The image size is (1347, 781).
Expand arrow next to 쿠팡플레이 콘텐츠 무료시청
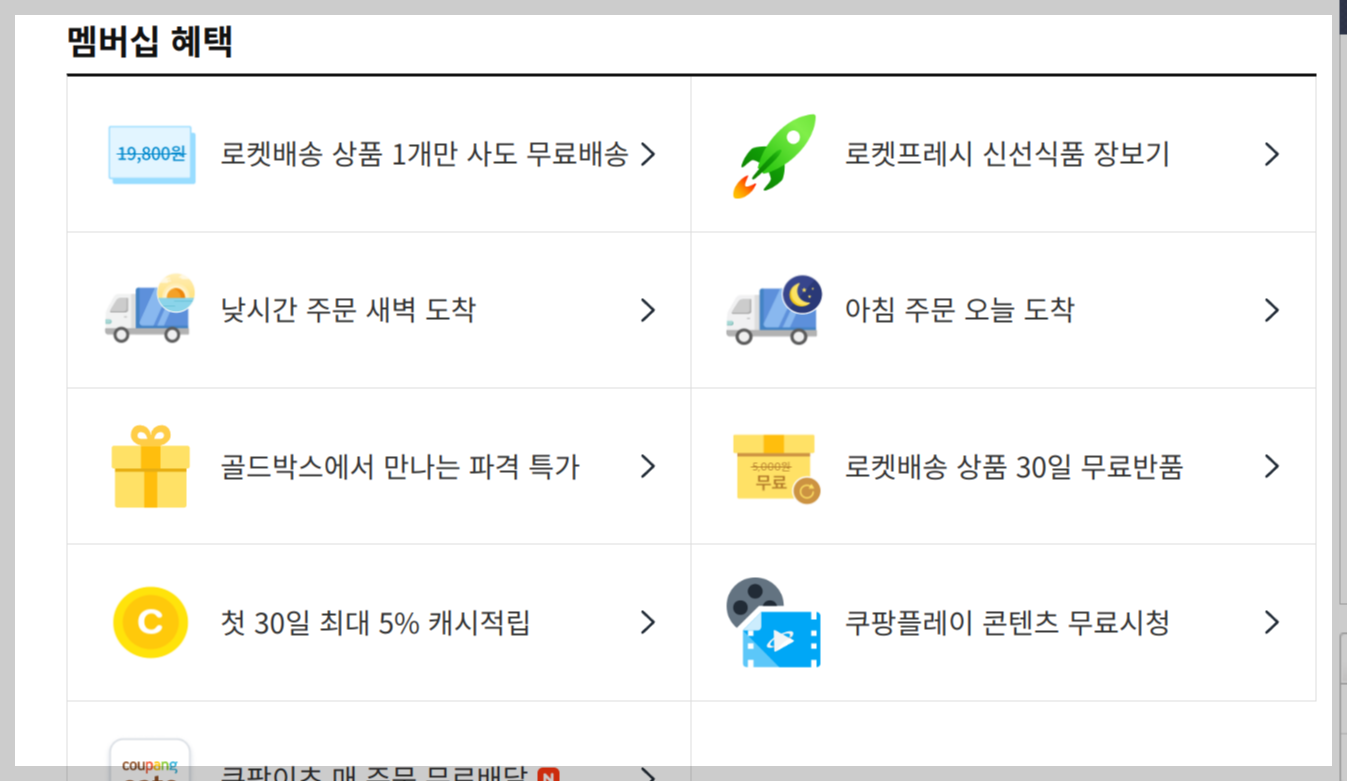[x=1271, y=622]
